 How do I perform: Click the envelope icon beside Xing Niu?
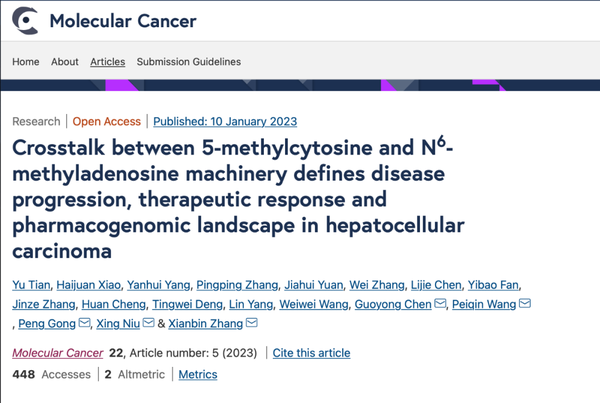(149, 323)
